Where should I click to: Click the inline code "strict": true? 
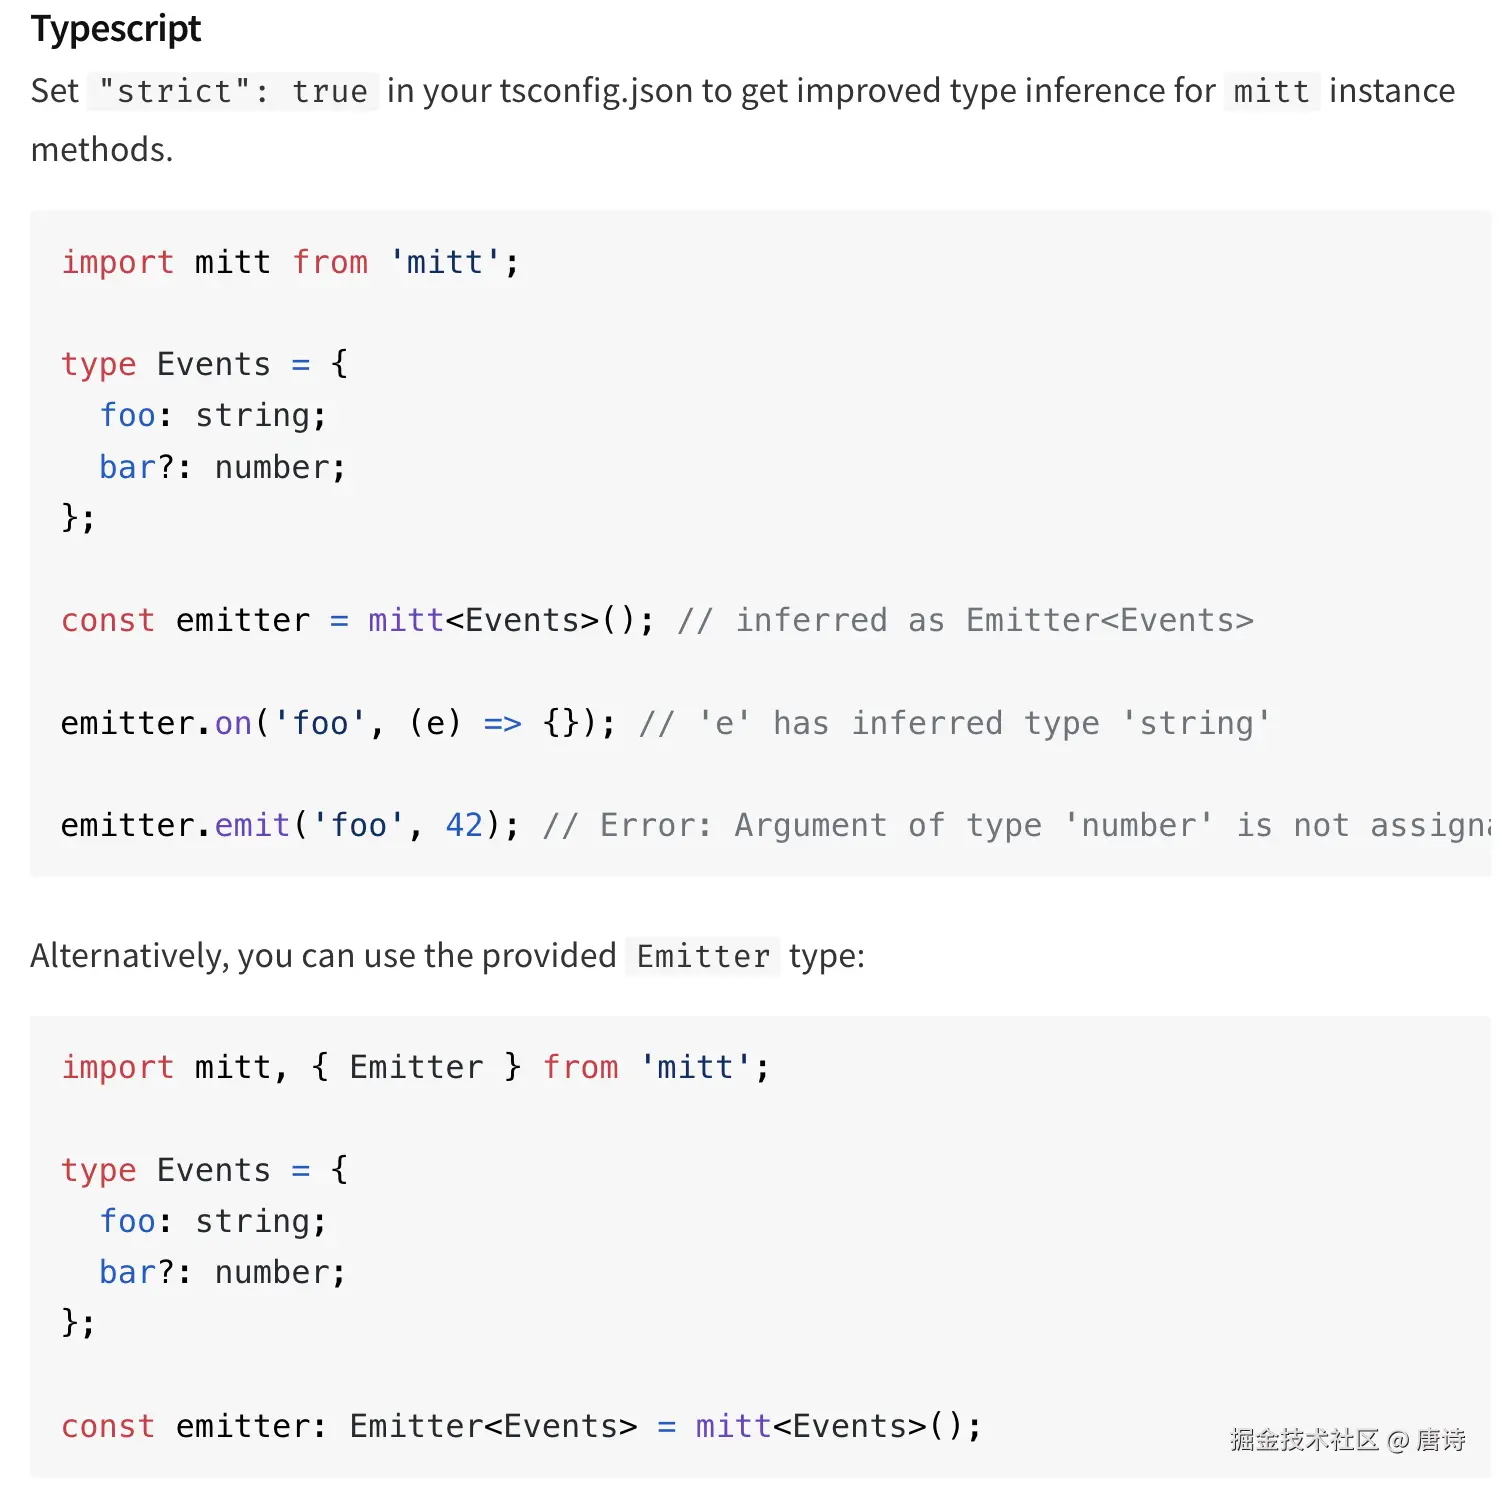[x=233, y=91]
